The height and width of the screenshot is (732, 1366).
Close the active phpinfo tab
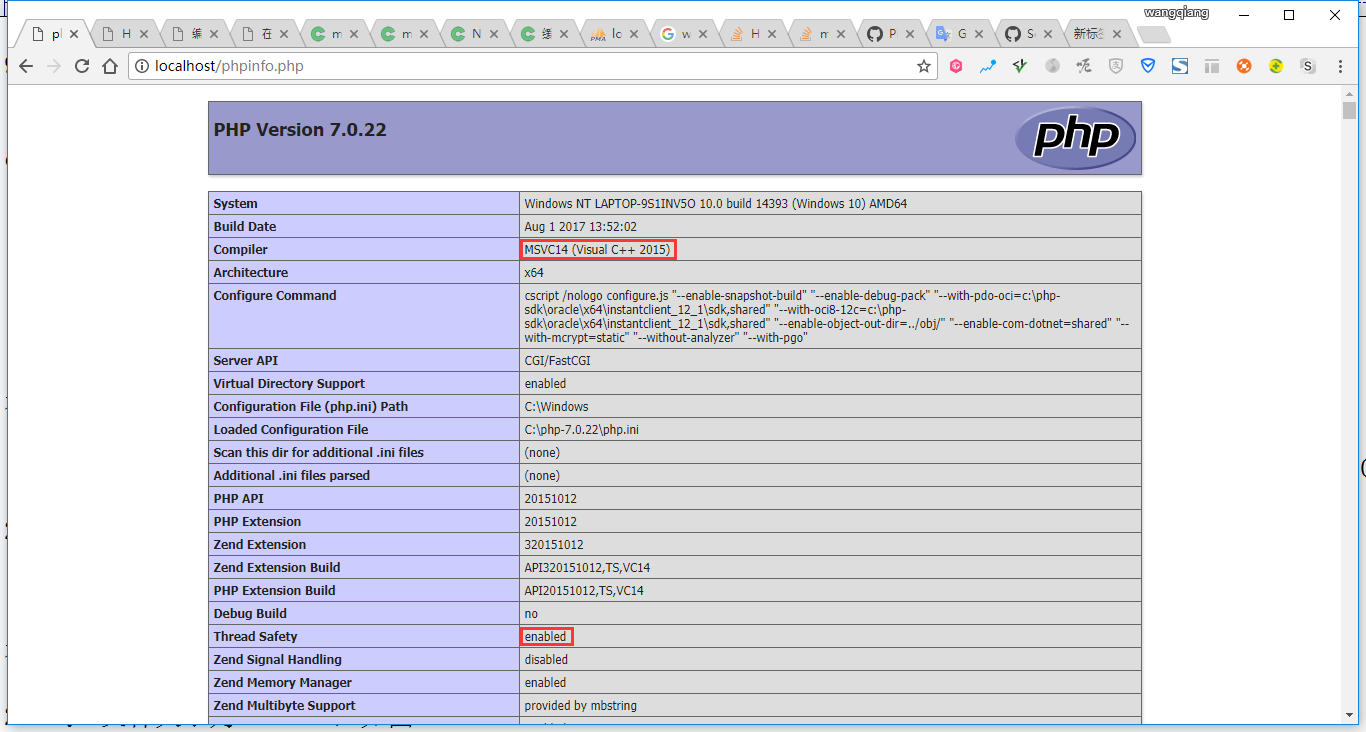pos(74,34)
